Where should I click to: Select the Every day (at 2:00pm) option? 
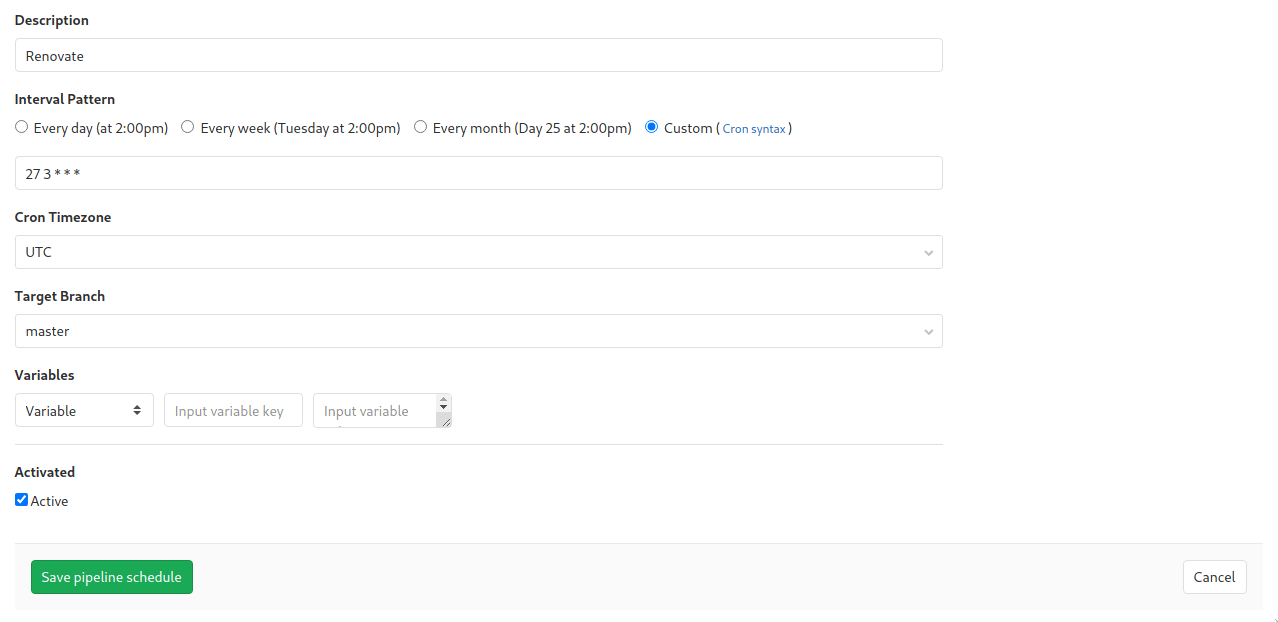[x=22, y=127]
